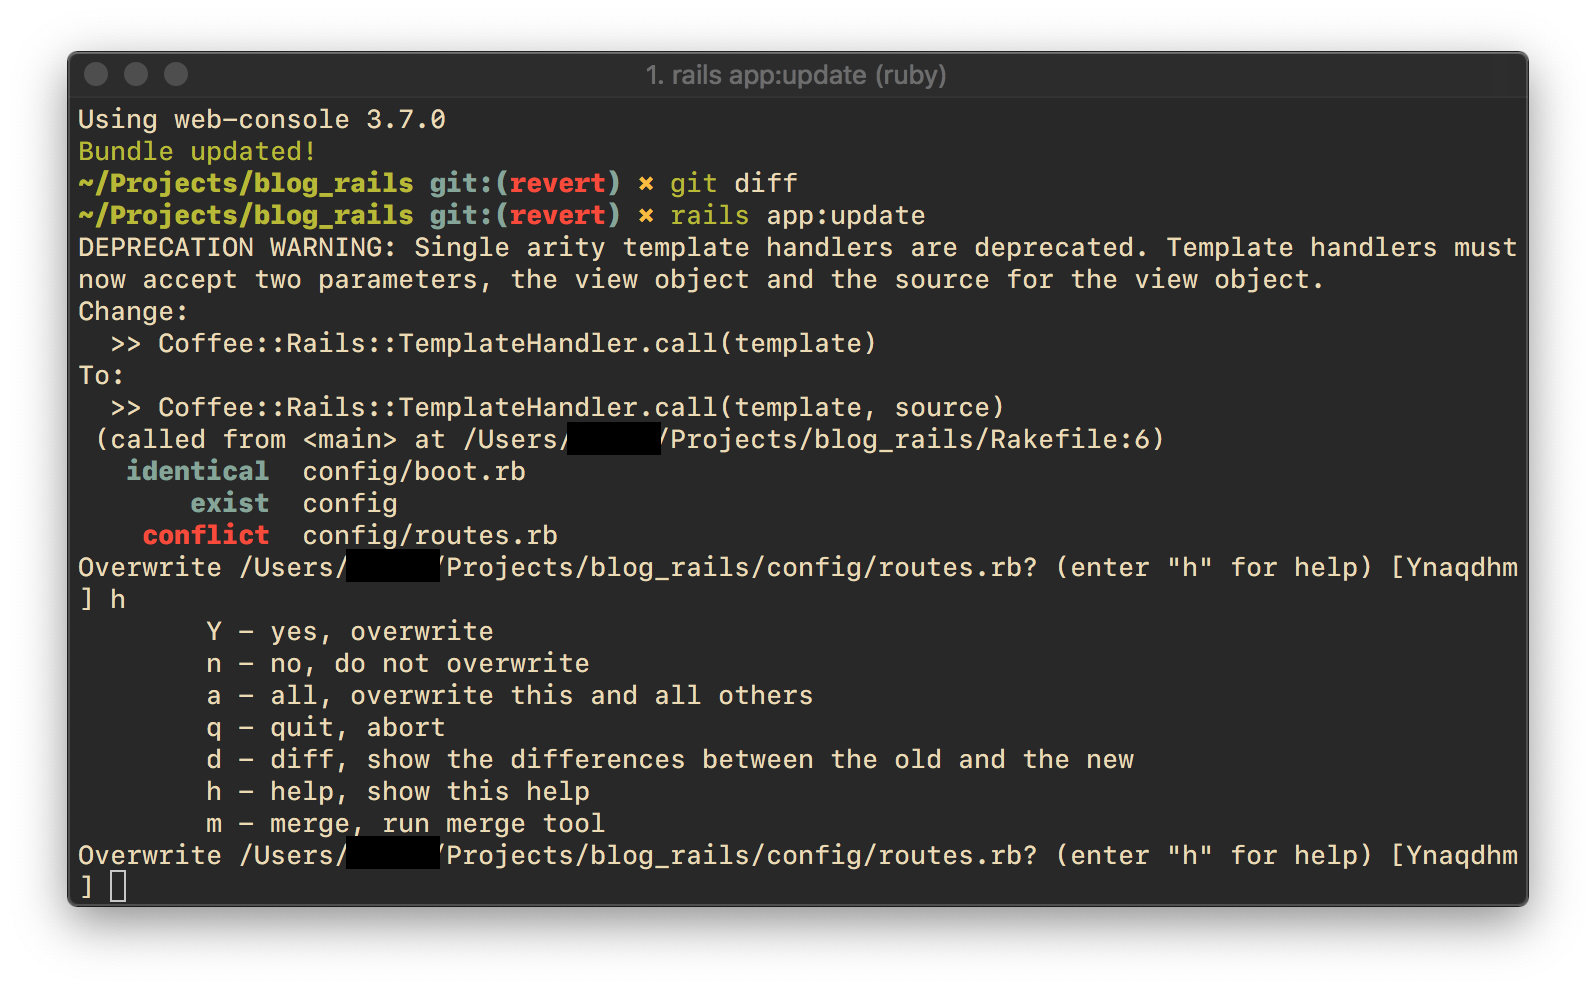Click the "d – diff" help option line

(670, 759)
